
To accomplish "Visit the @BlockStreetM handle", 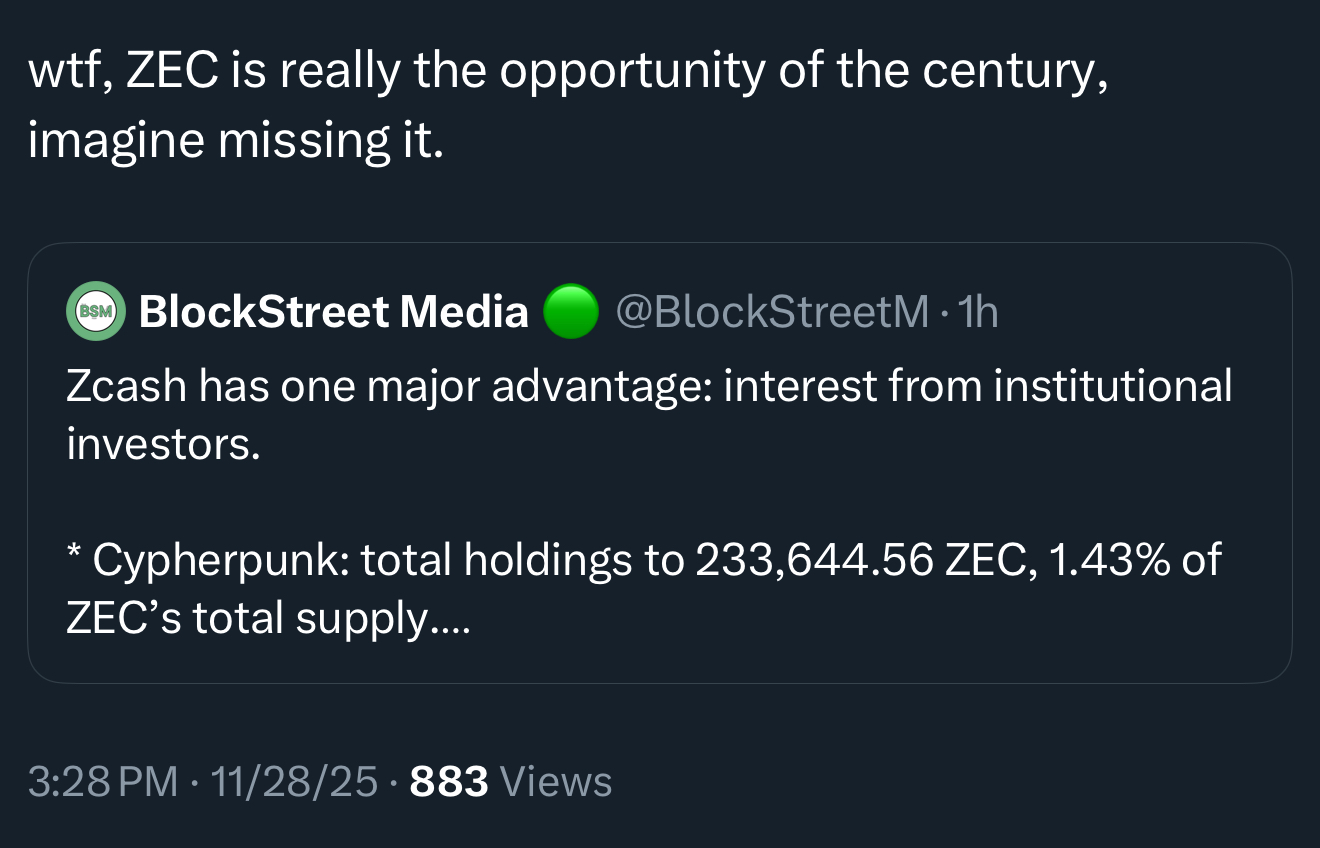I will click(773, 312).
